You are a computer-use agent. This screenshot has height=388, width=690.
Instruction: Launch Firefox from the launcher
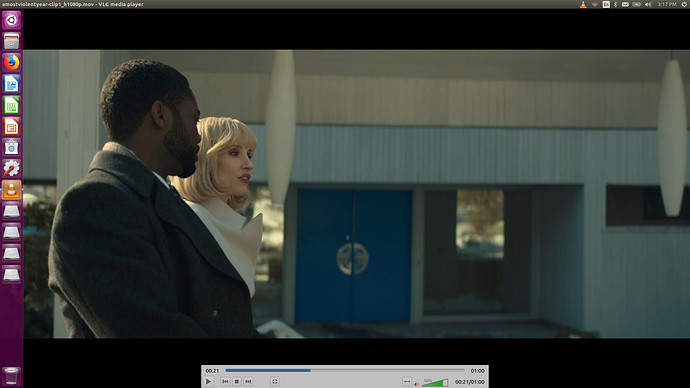pyautogui.click(x=11, y=62)
